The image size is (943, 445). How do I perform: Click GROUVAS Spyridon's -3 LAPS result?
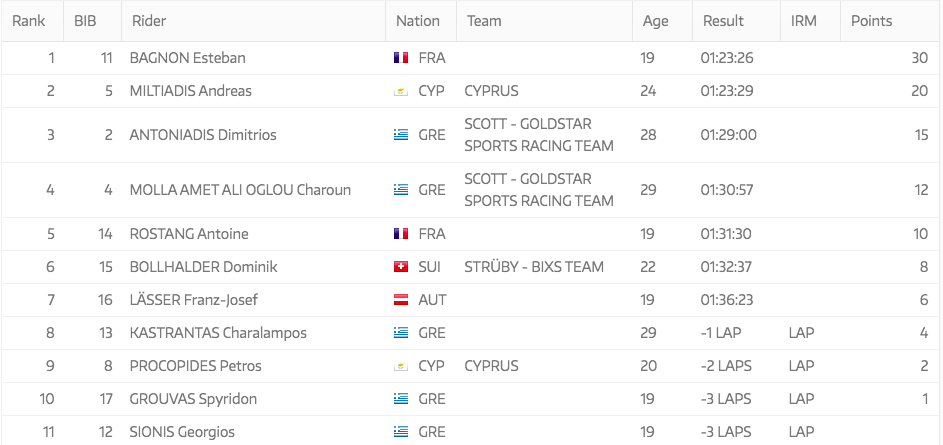728,399
